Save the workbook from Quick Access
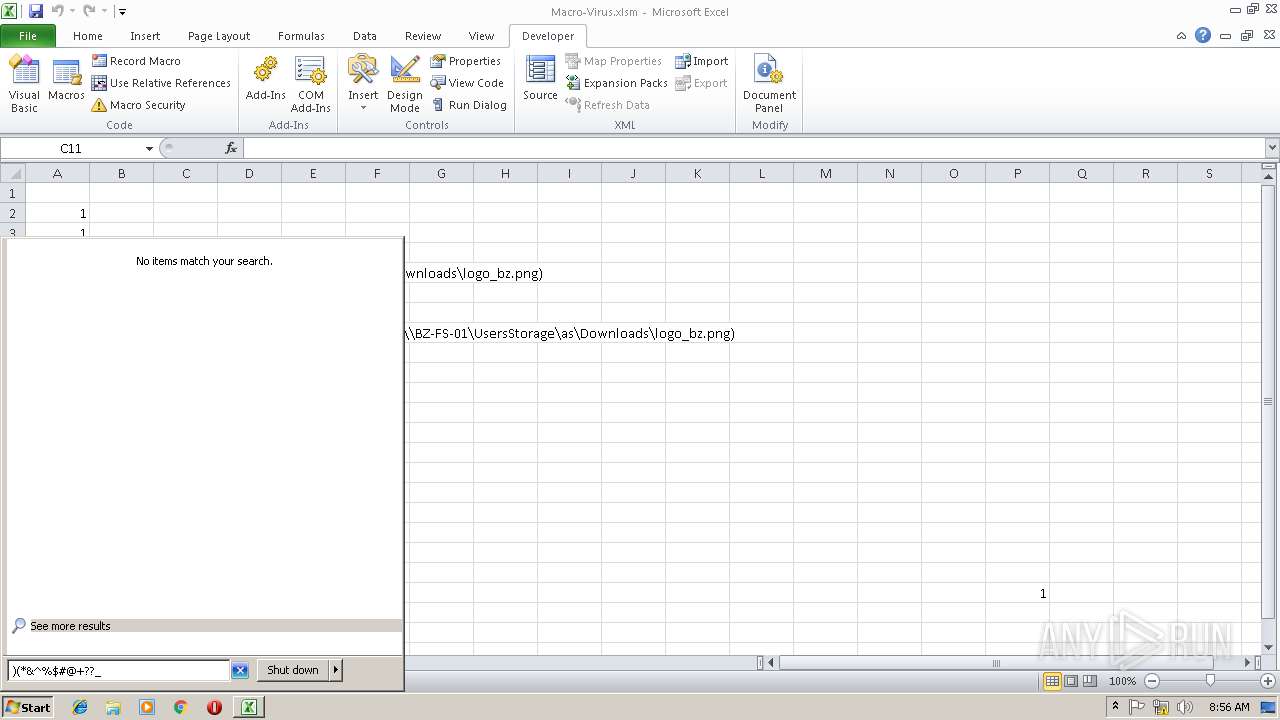The width and height of the screenshot is (1280, 720). pyautogui.click(x=36, y=11)
